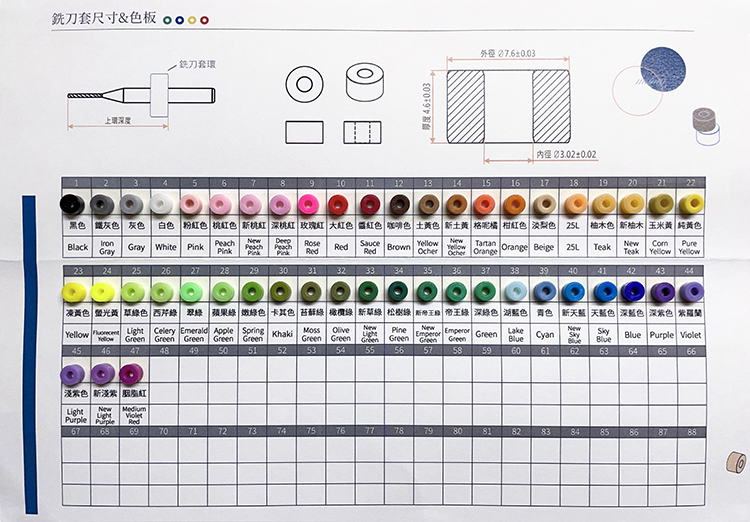Click the hatched cross-section diagram
The width and height of the screenshot is (750, 522).
[507, 103]
